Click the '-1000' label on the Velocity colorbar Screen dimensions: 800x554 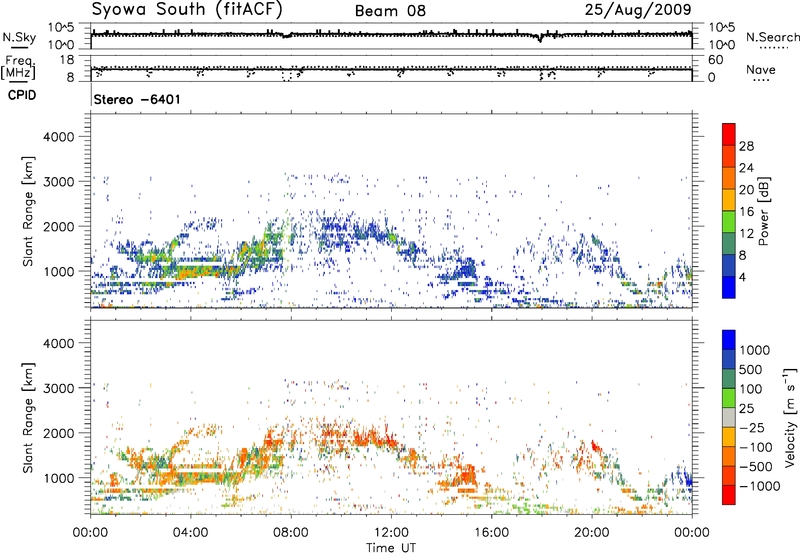pyautogui.click(x=759, y=486)
